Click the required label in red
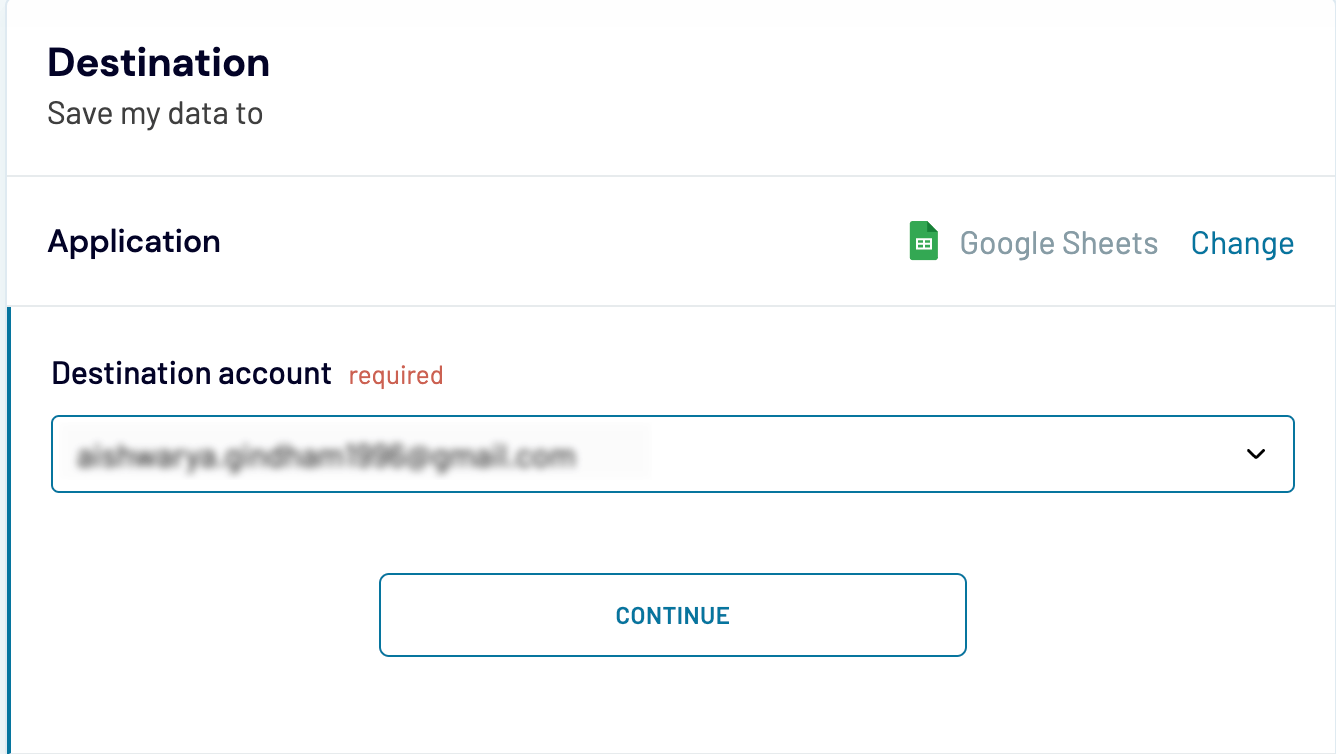Screen dimensions: 1336x754 point(395,375)
